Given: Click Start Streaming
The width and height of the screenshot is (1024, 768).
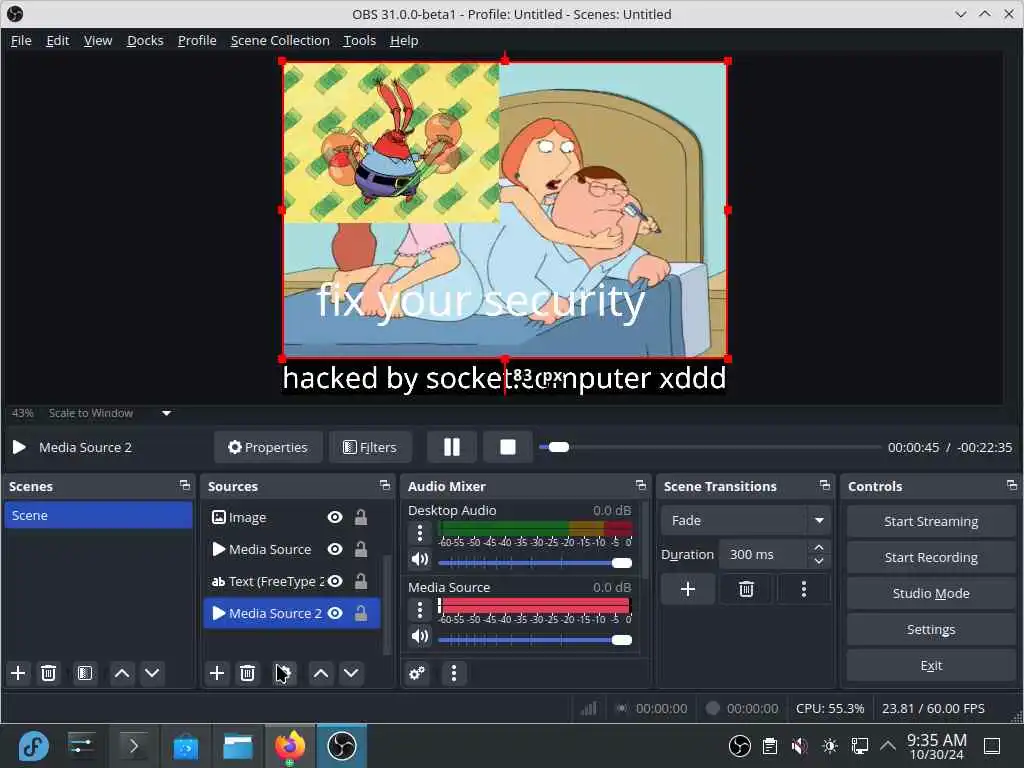Looking at the screenshot, I should 931,521.
